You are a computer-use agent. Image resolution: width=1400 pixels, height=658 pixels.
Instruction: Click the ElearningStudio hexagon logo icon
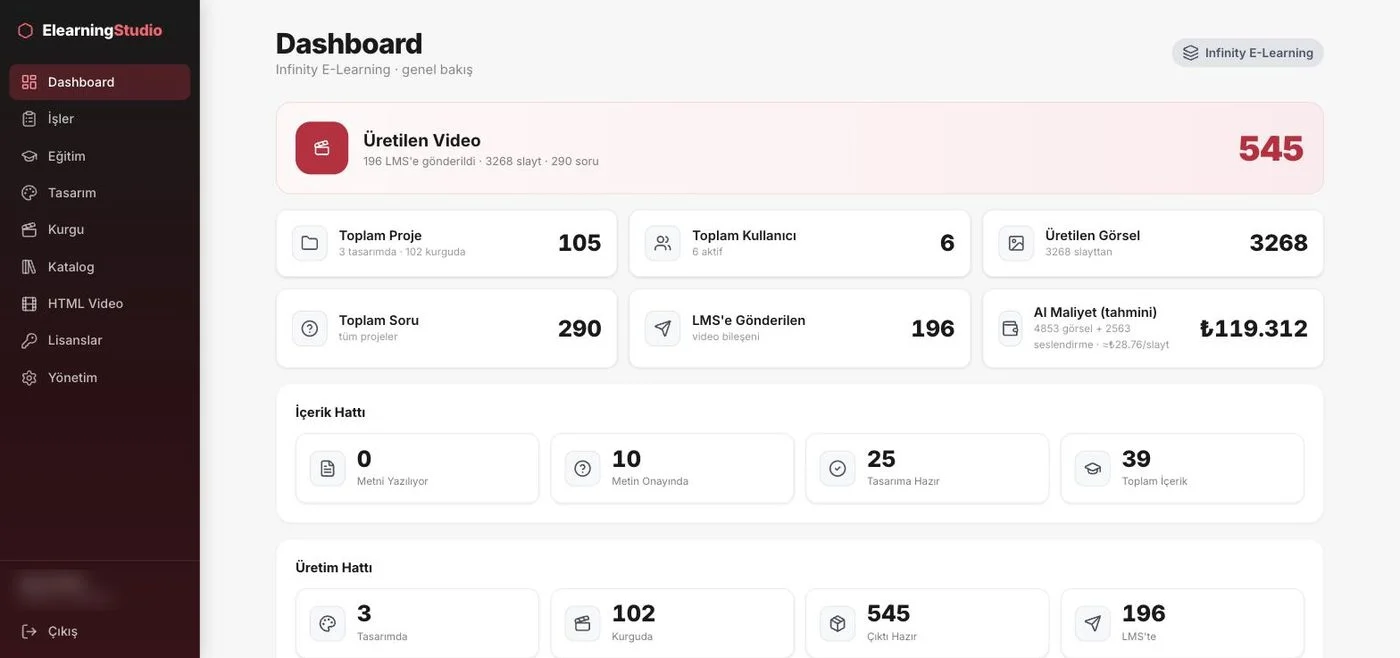25,31
